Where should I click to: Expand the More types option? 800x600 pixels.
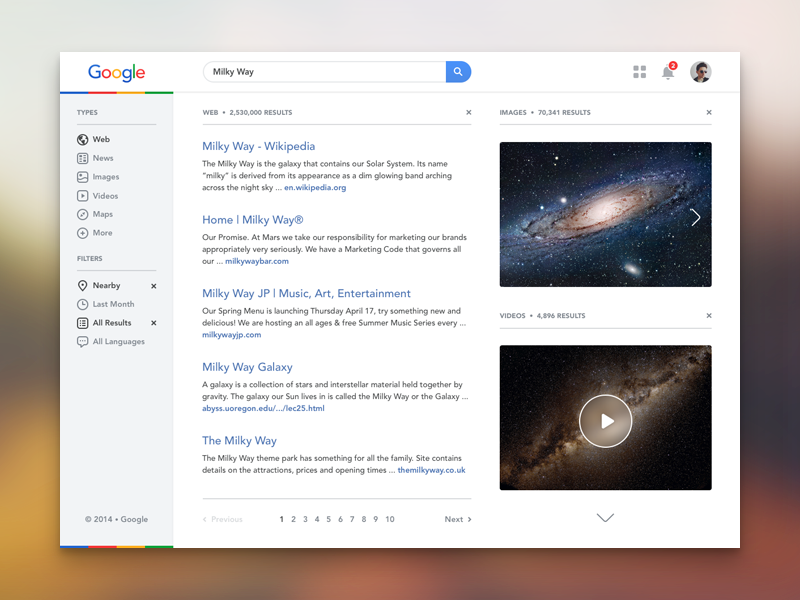102,233
